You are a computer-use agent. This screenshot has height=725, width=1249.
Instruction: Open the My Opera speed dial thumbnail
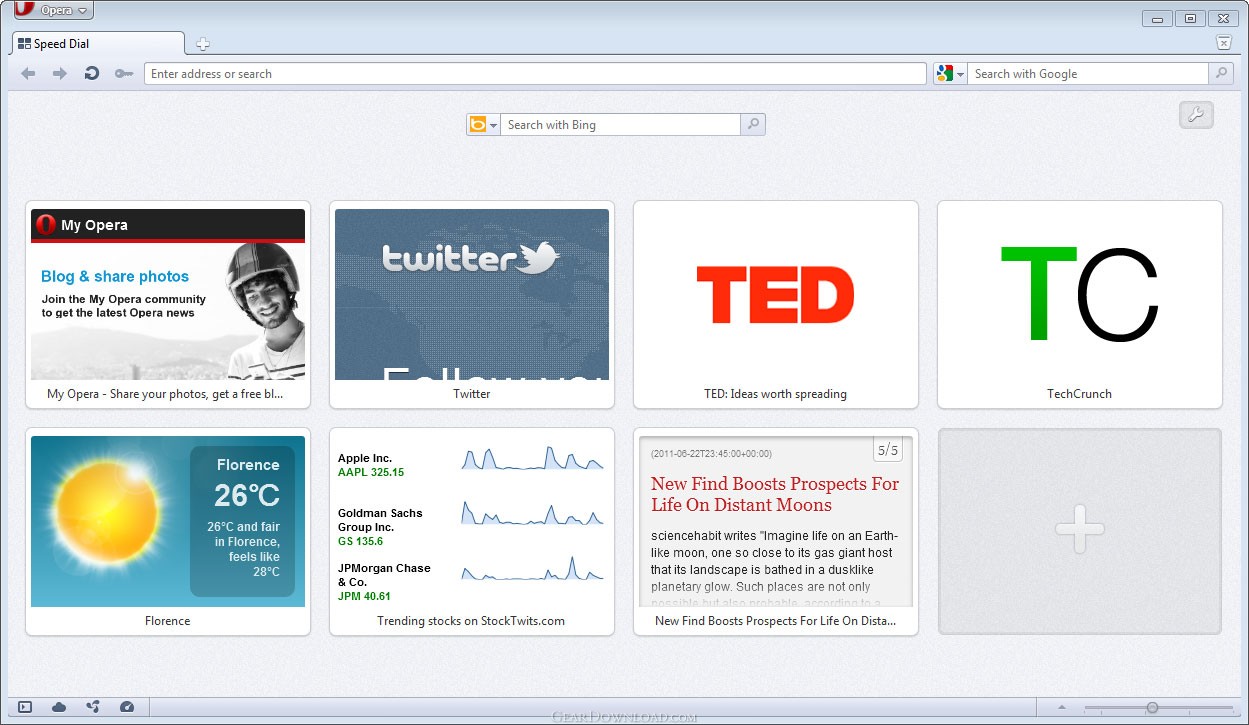click(x=168, y=295)
